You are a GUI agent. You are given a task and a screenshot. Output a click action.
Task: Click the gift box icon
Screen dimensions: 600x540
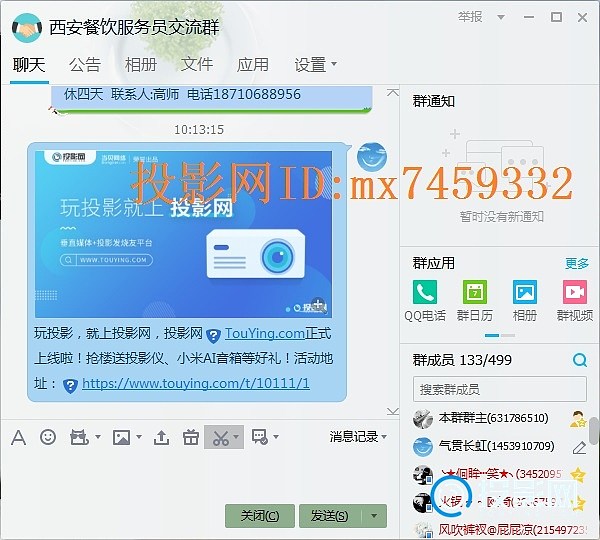pyautogui.click(x=191, y=437)
